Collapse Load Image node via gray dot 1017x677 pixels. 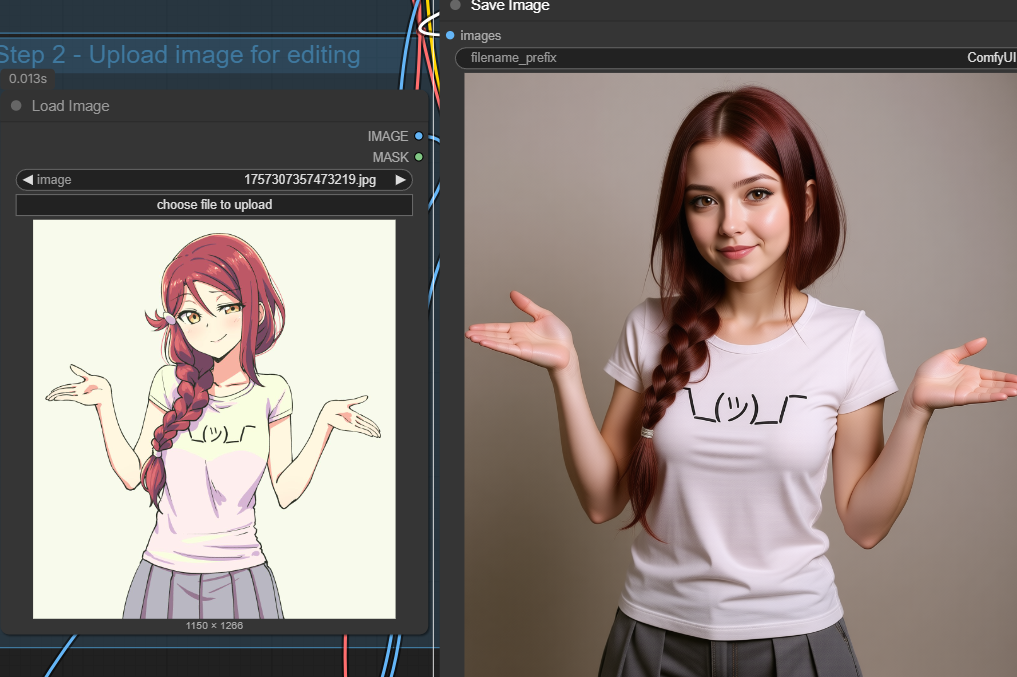click(x=16, y=106)
